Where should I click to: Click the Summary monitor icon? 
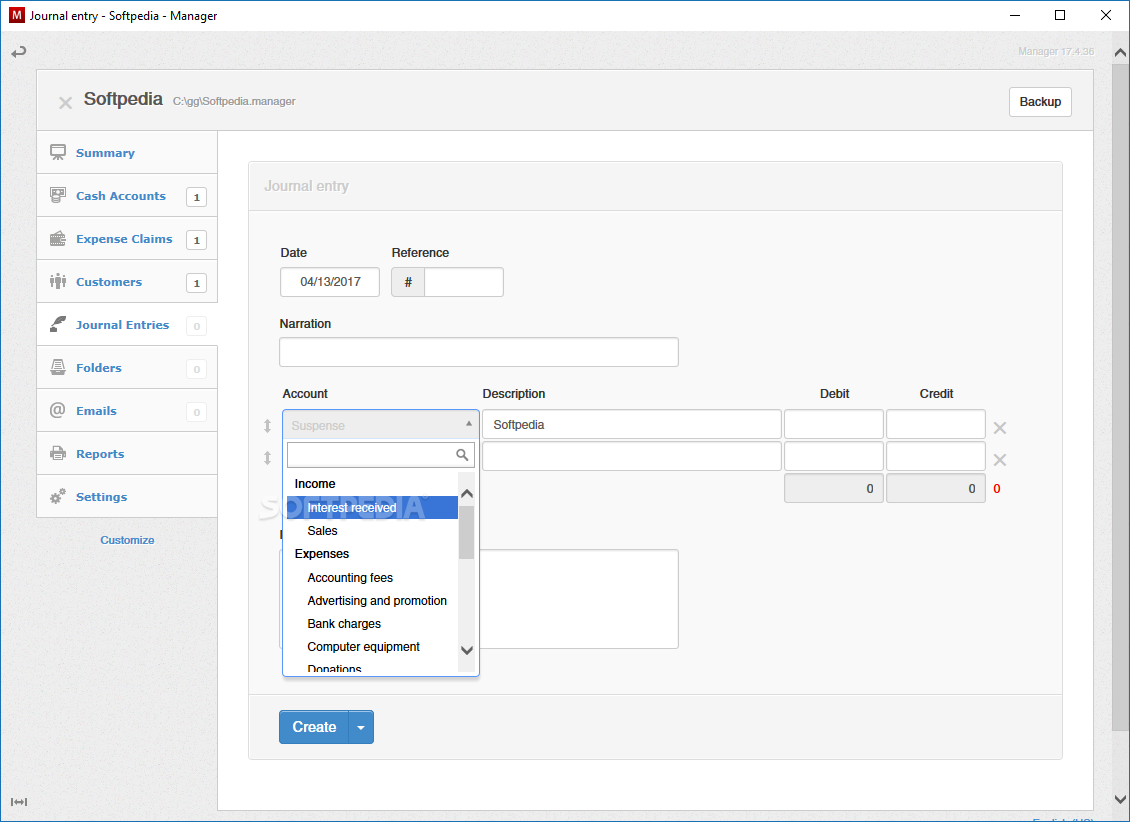coord(58,153)
